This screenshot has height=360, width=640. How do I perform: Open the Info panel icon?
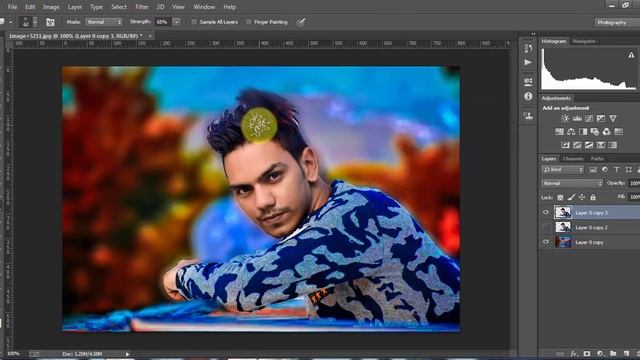point(528,96)
